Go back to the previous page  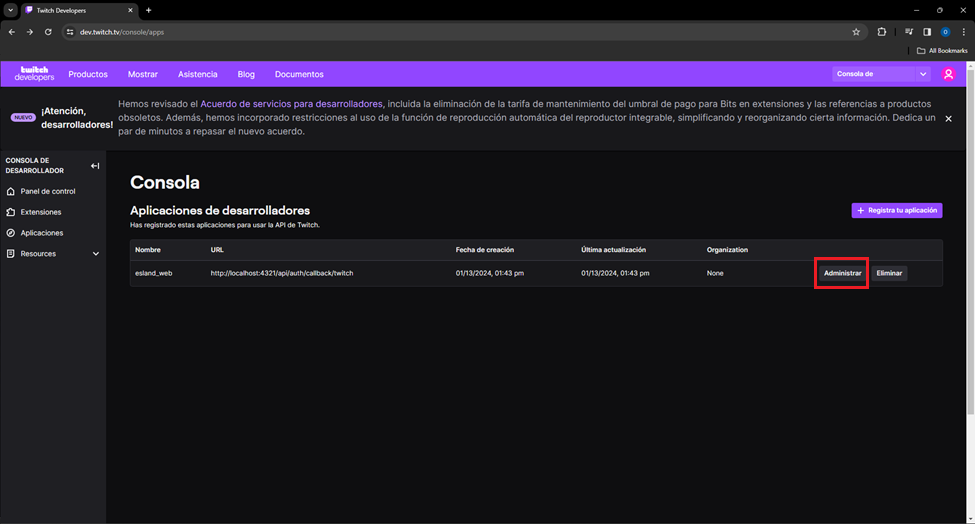pyautogui.click(x=12, y=32)
